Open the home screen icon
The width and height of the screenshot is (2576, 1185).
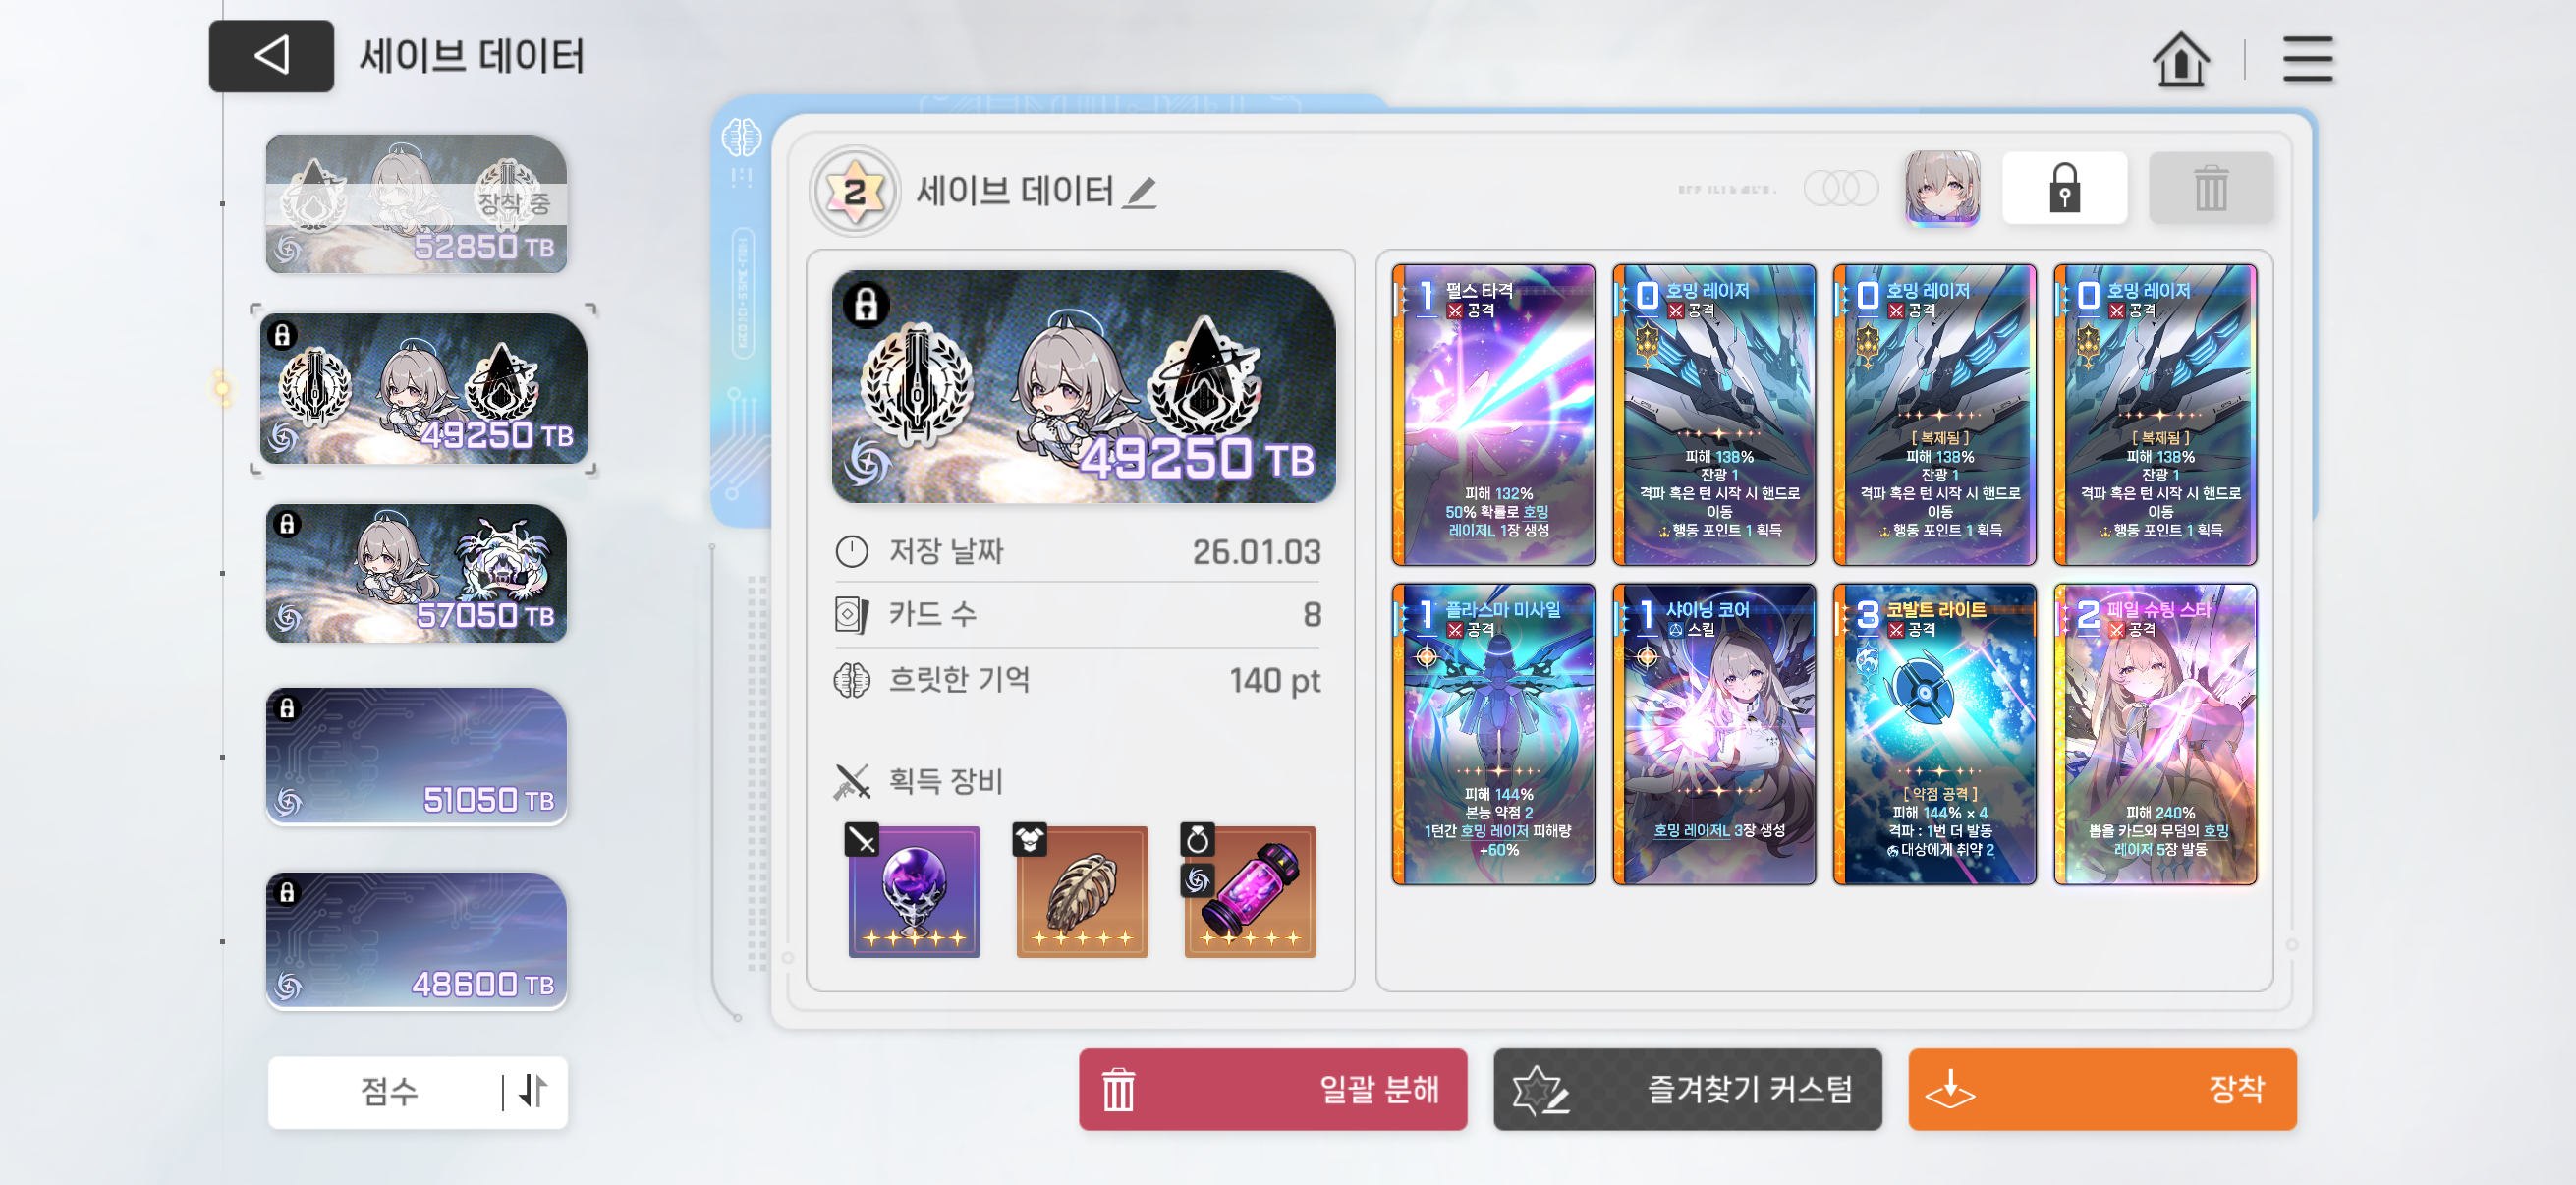click(x=2179, y=59)
